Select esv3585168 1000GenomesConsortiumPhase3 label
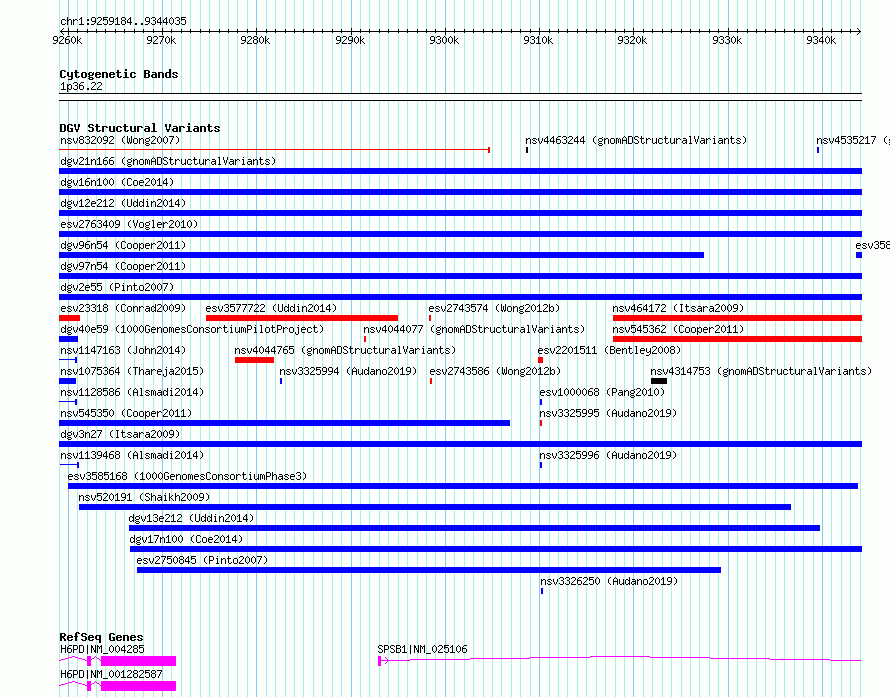The height and width of the screenshot is (697, 890). click(187, 476)
